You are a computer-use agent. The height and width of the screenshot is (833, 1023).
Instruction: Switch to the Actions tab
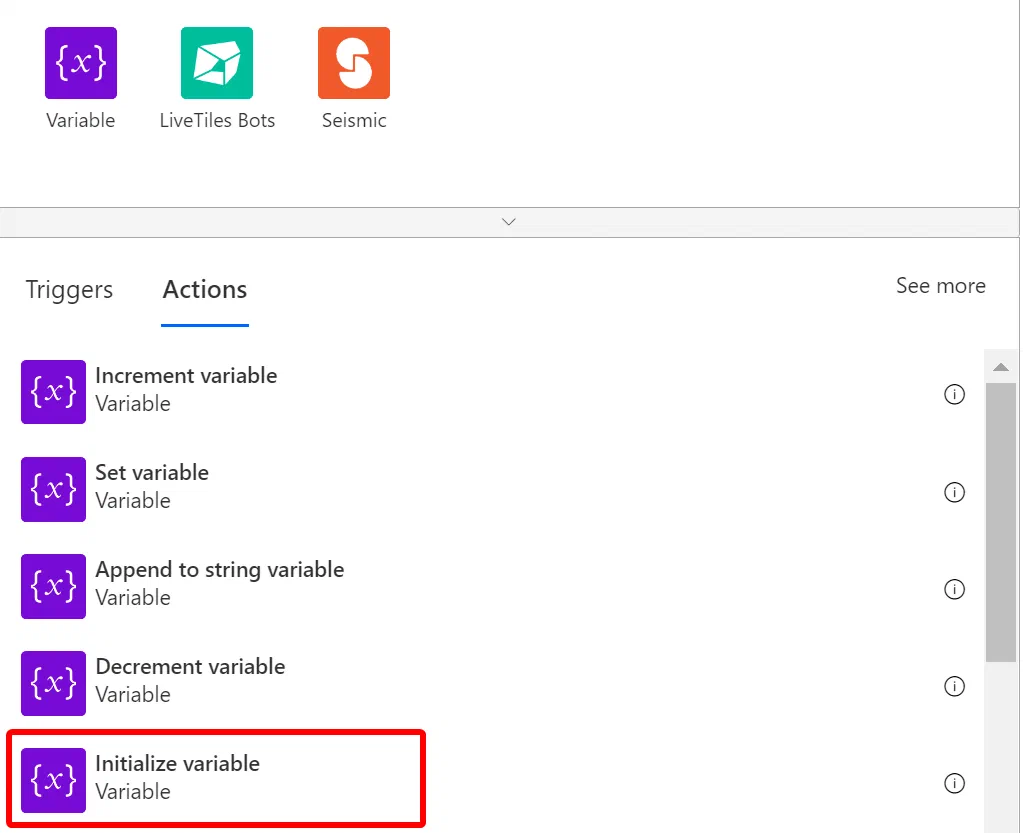[205, 289]
